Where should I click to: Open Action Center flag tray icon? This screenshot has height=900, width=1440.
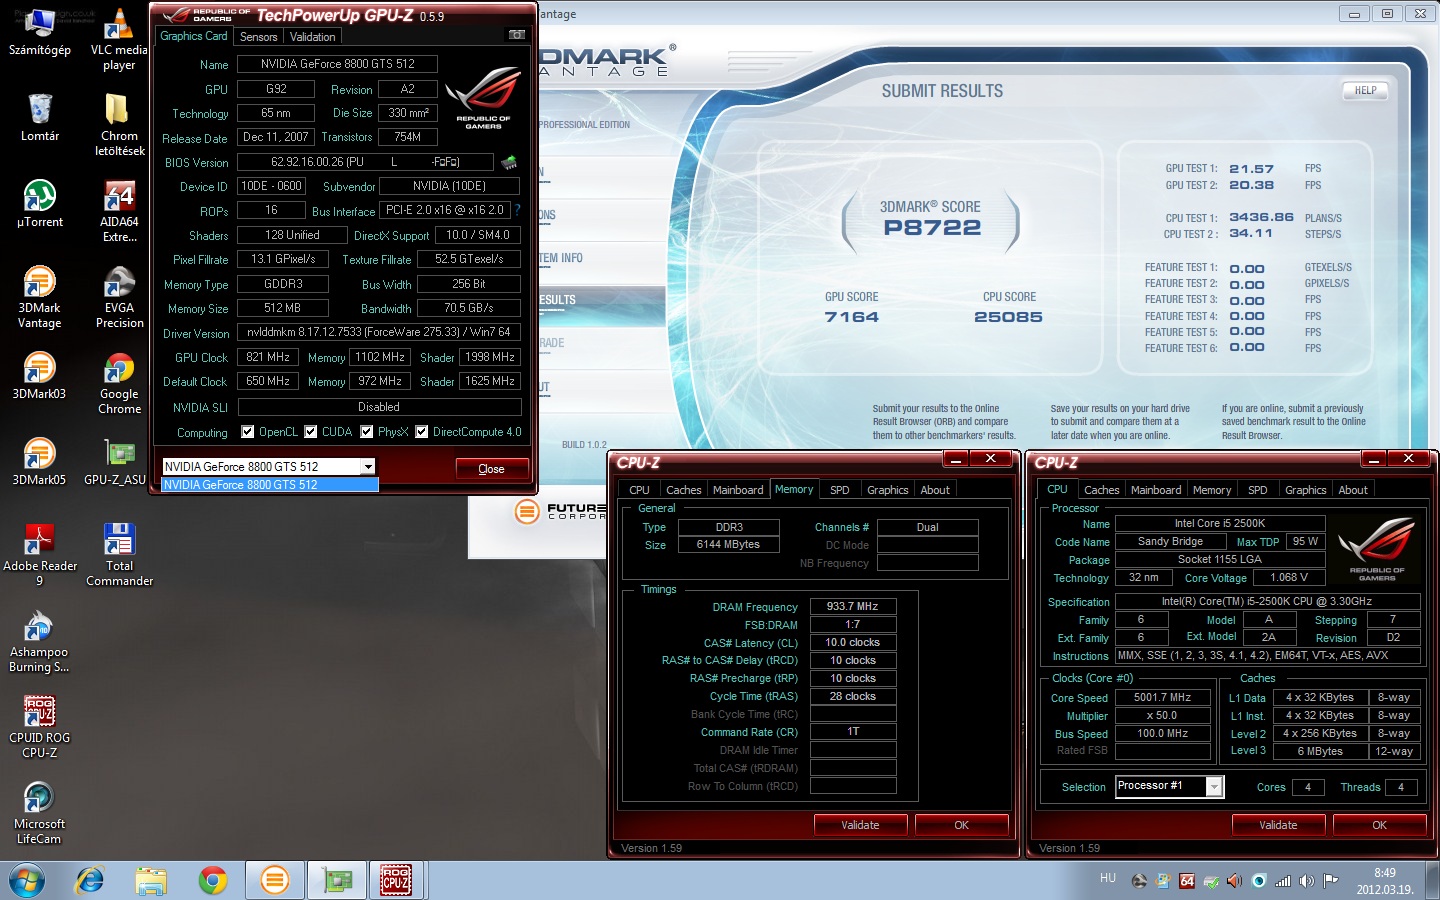point(1330,881)
